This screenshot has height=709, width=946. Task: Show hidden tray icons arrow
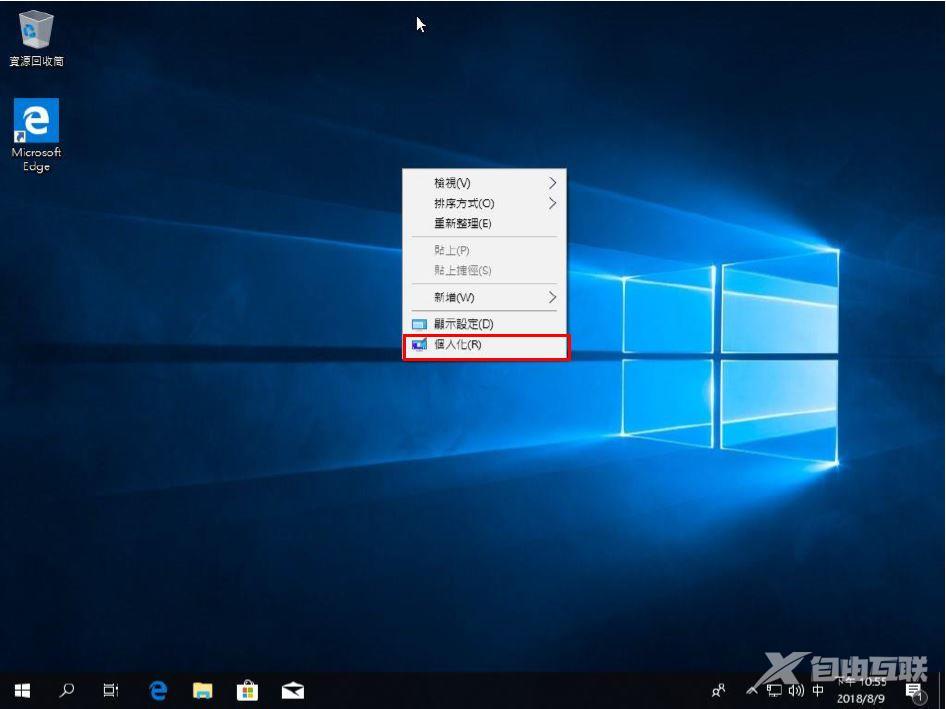tap(752, 690)
